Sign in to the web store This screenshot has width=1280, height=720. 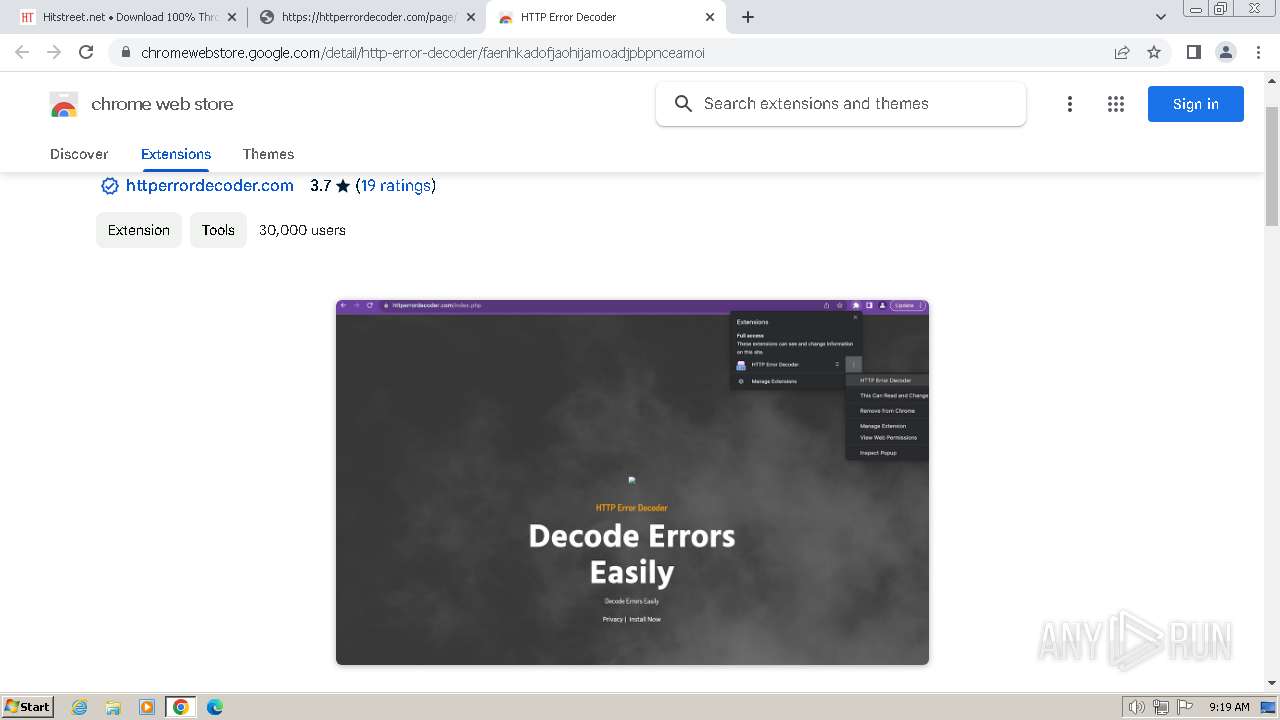1195,104
